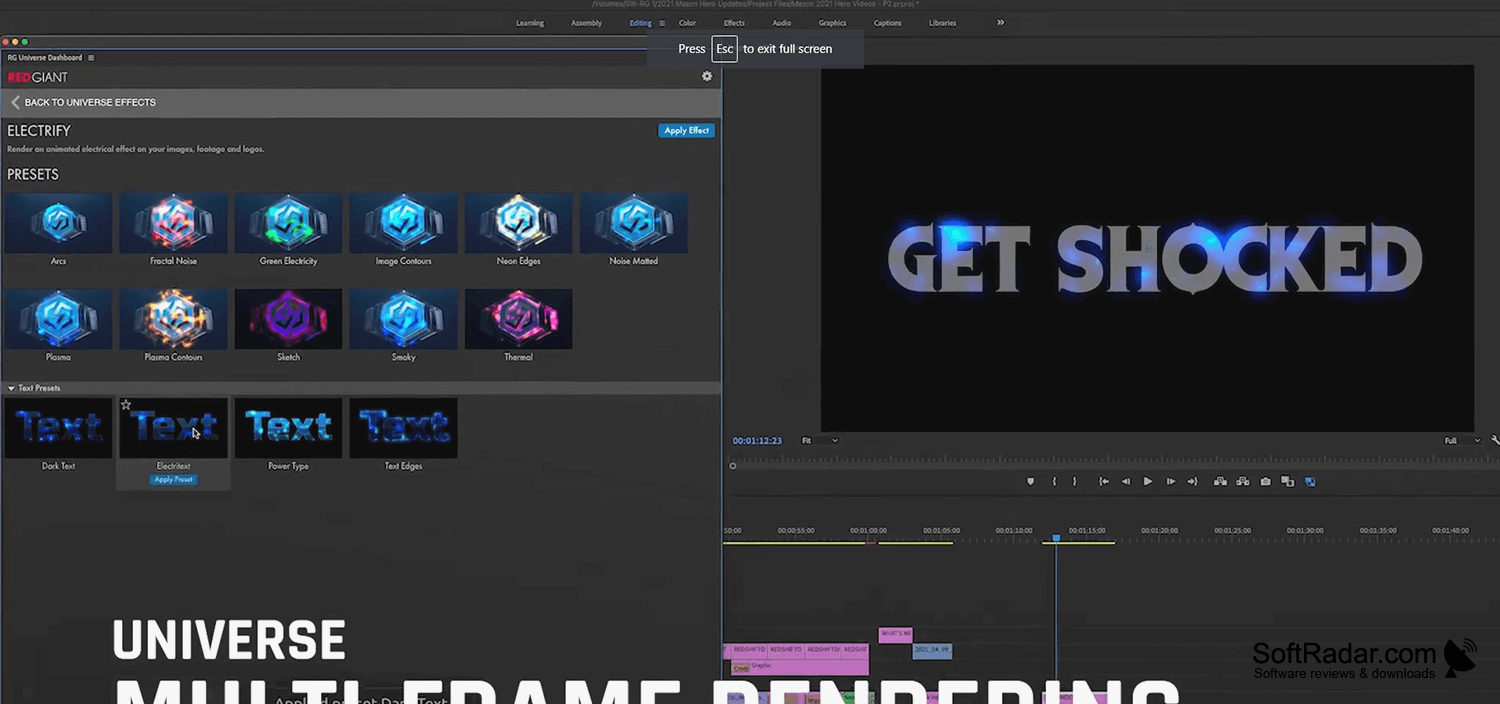
Task: Click the Extract button
Action: tap(1243, 481)
